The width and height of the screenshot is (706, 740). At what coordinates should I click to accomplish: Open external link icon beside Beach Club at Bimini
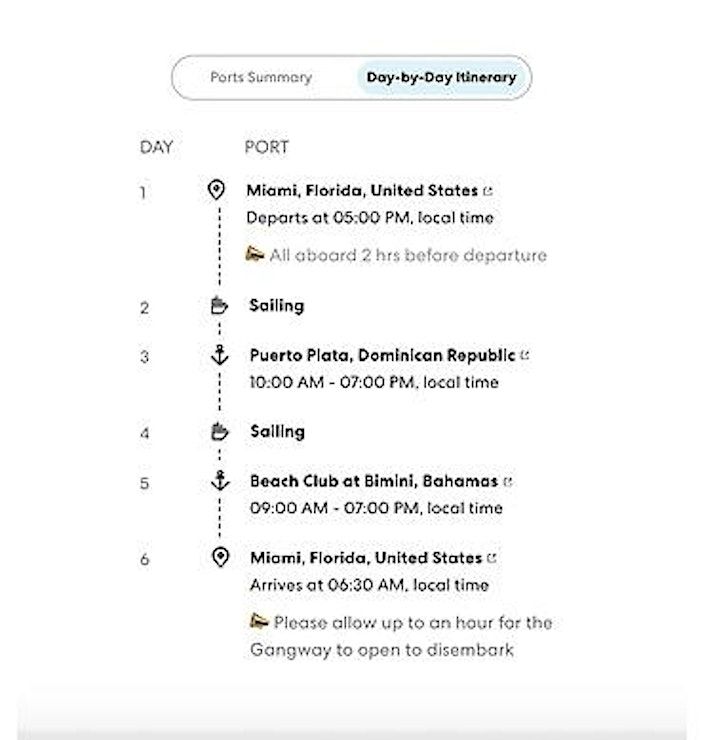(x=508, y=482)
